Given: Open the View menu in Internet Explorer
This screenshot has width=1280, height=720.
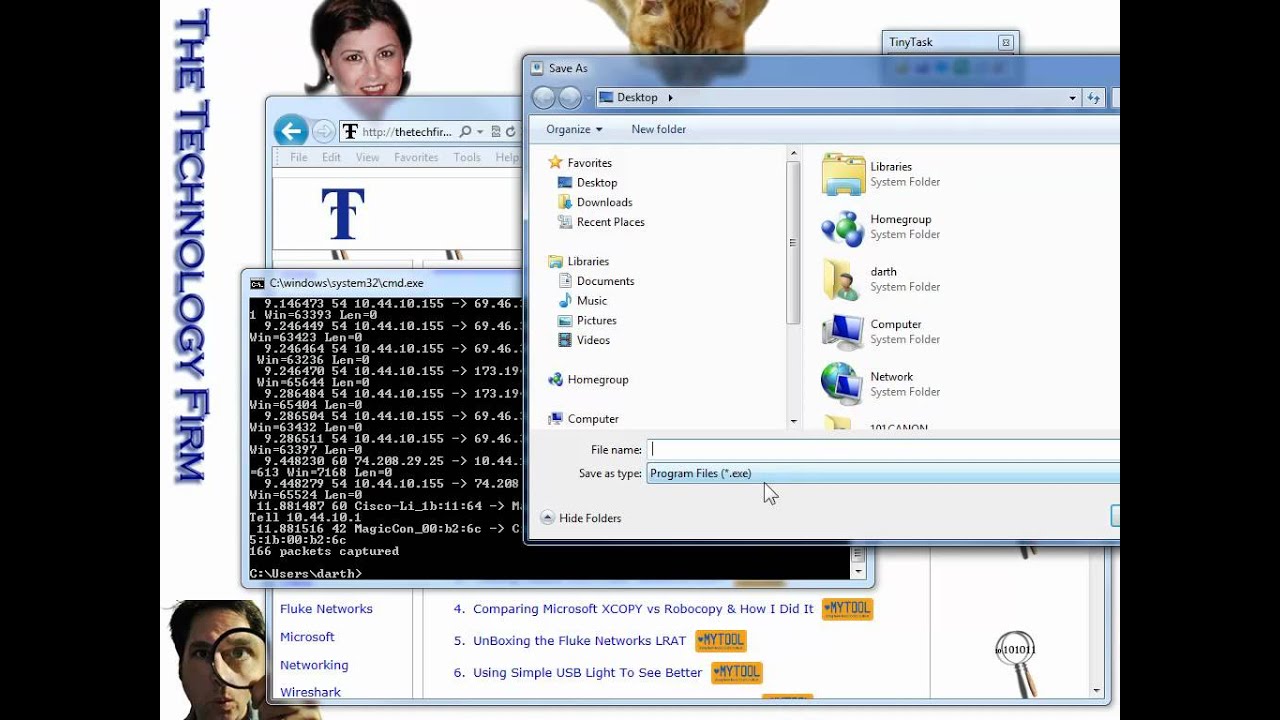Looking at the screenshot, I should click(367, 157).
